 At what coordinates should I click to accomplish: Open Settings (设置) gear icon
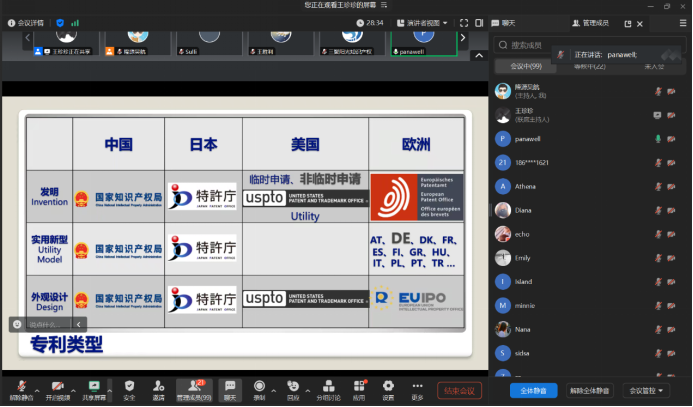[388, 386]
